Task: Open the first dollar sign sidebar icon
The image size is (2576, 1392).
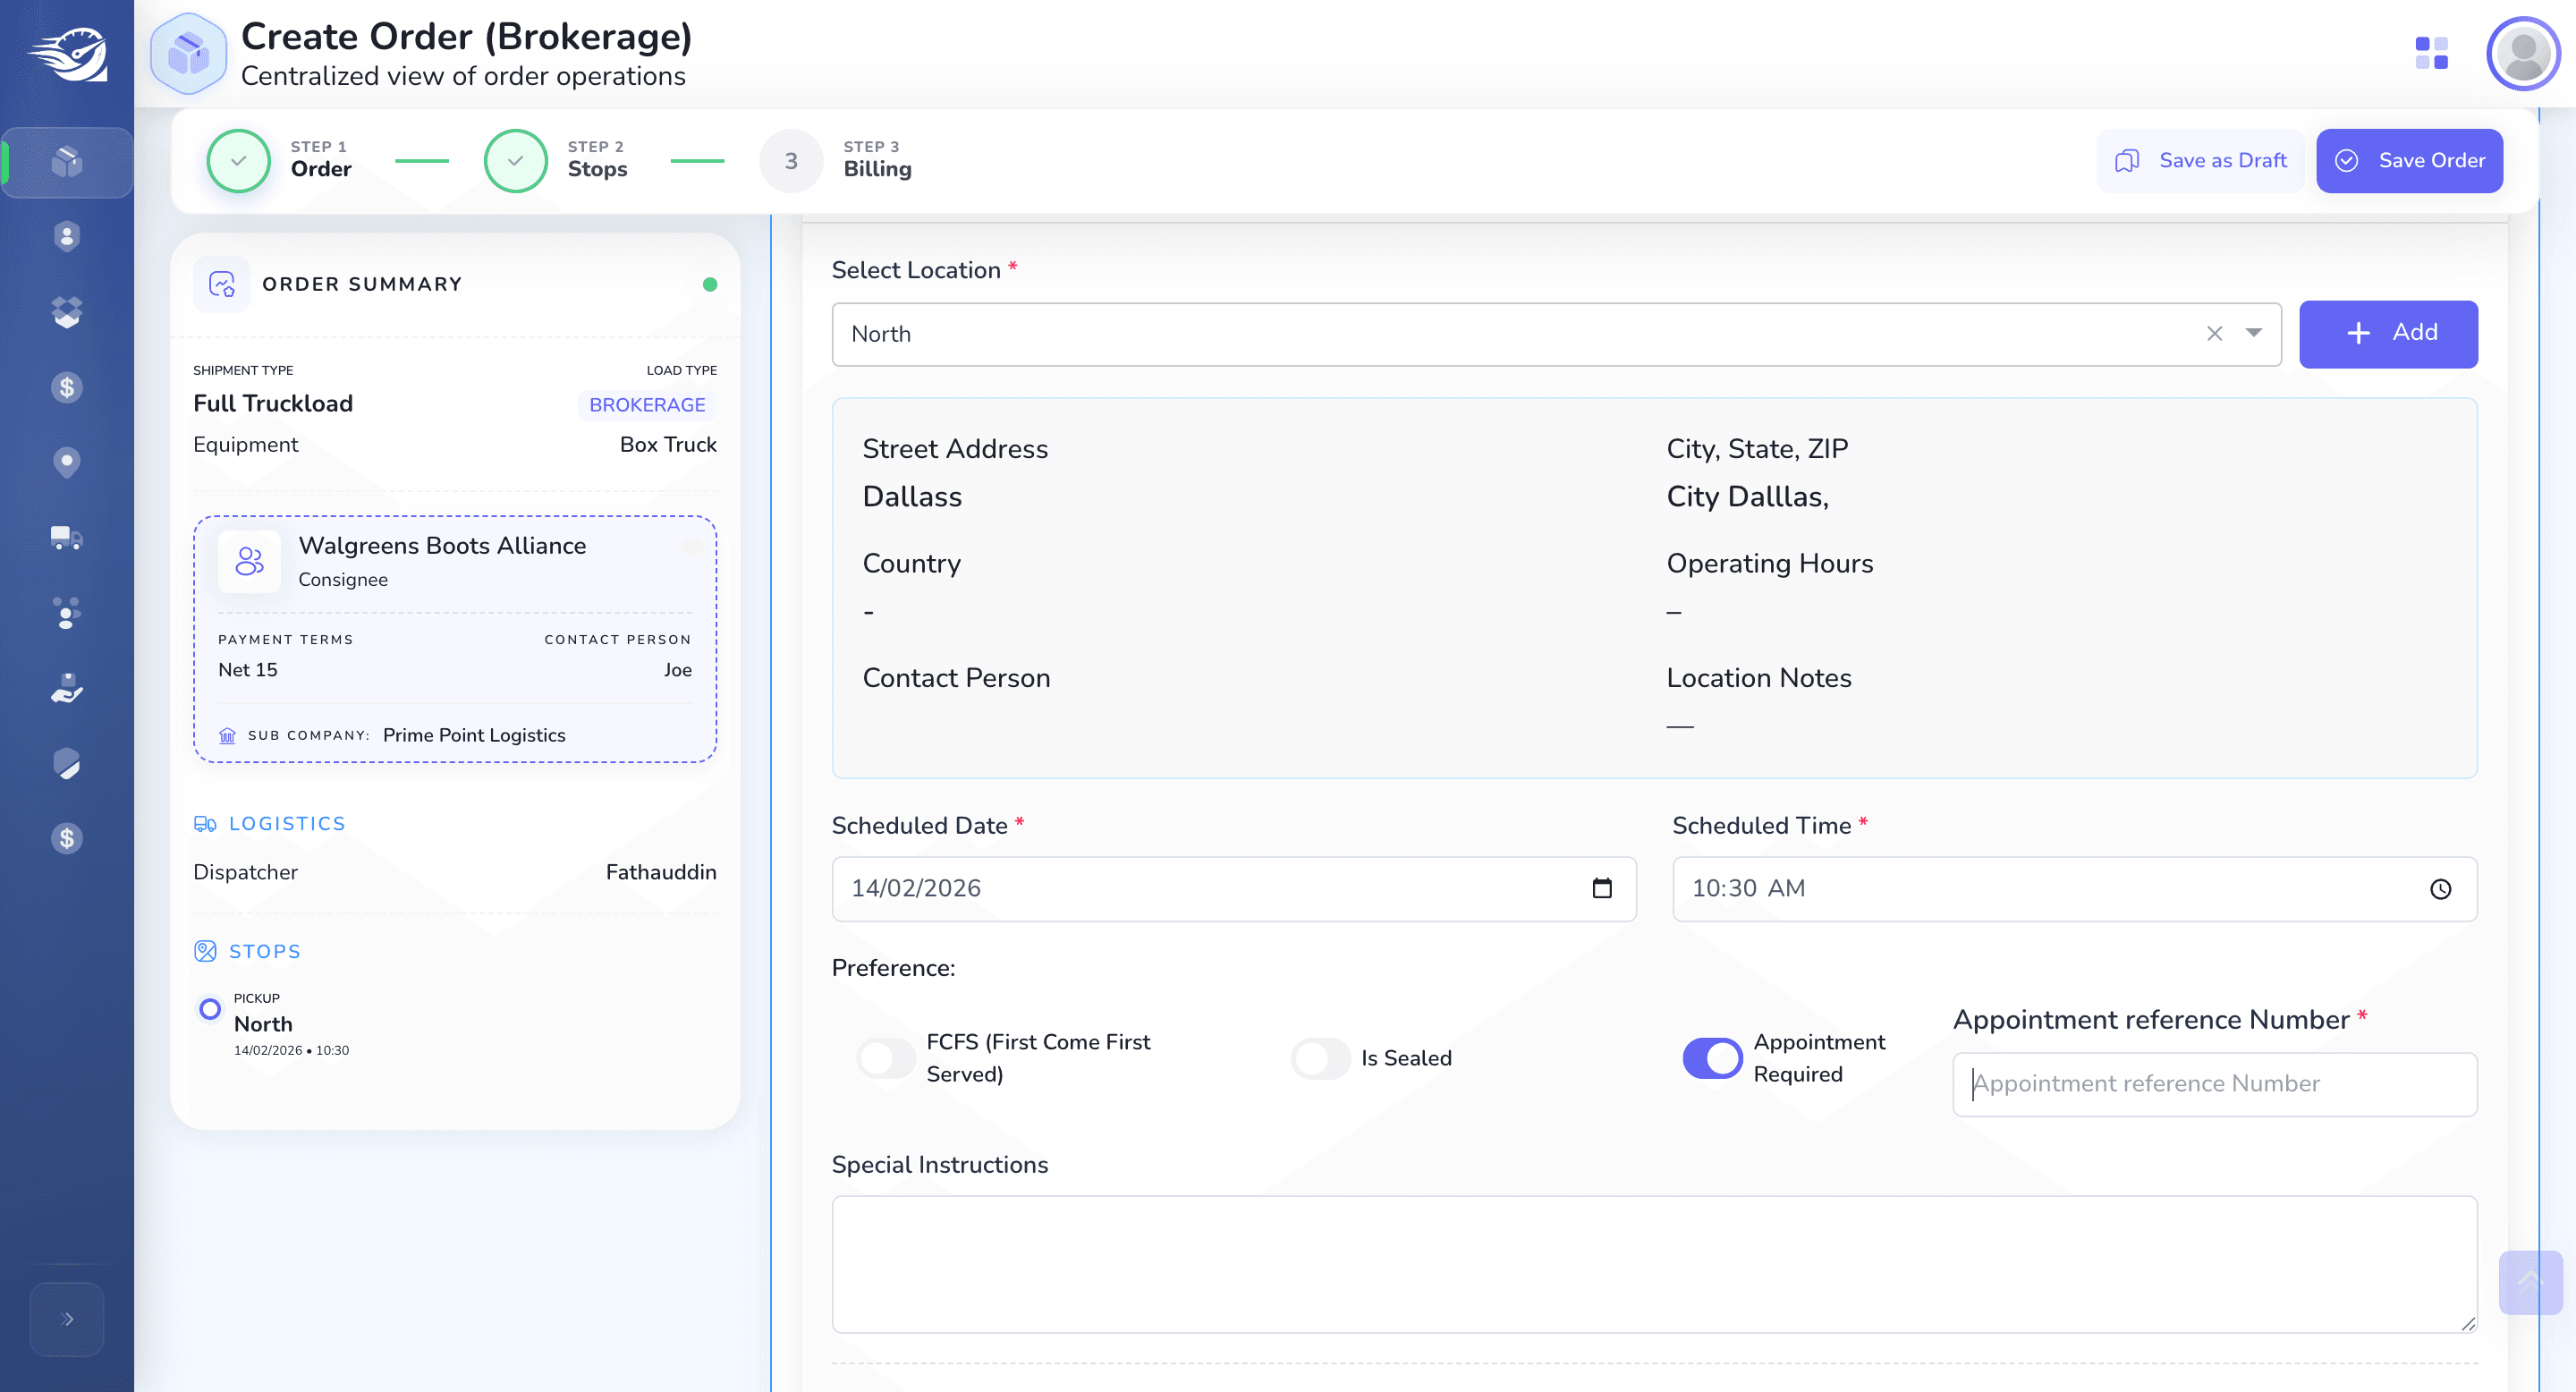Action: 67,387
